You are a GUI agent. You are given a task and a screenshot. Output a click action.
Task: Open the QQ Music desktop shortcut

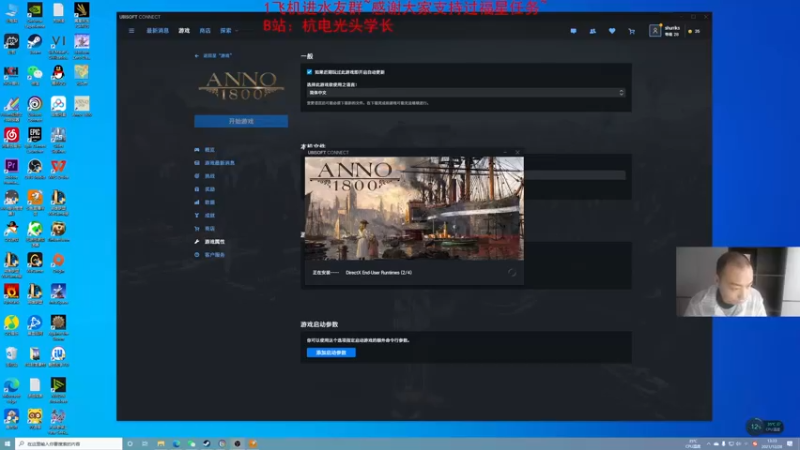click(11, 325)
